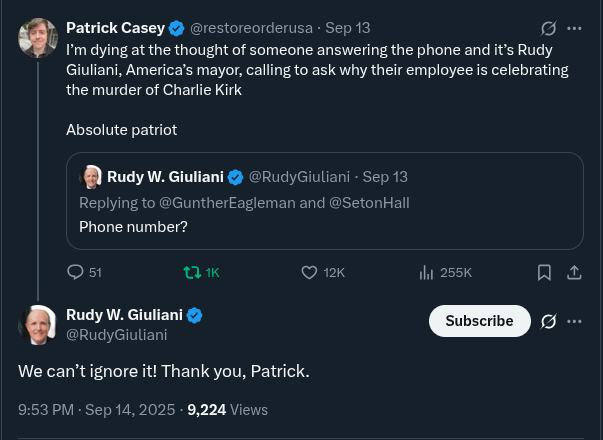
Task: Click the @GuntherEagleman mention in the quoted post
Action: pos(226,202)
